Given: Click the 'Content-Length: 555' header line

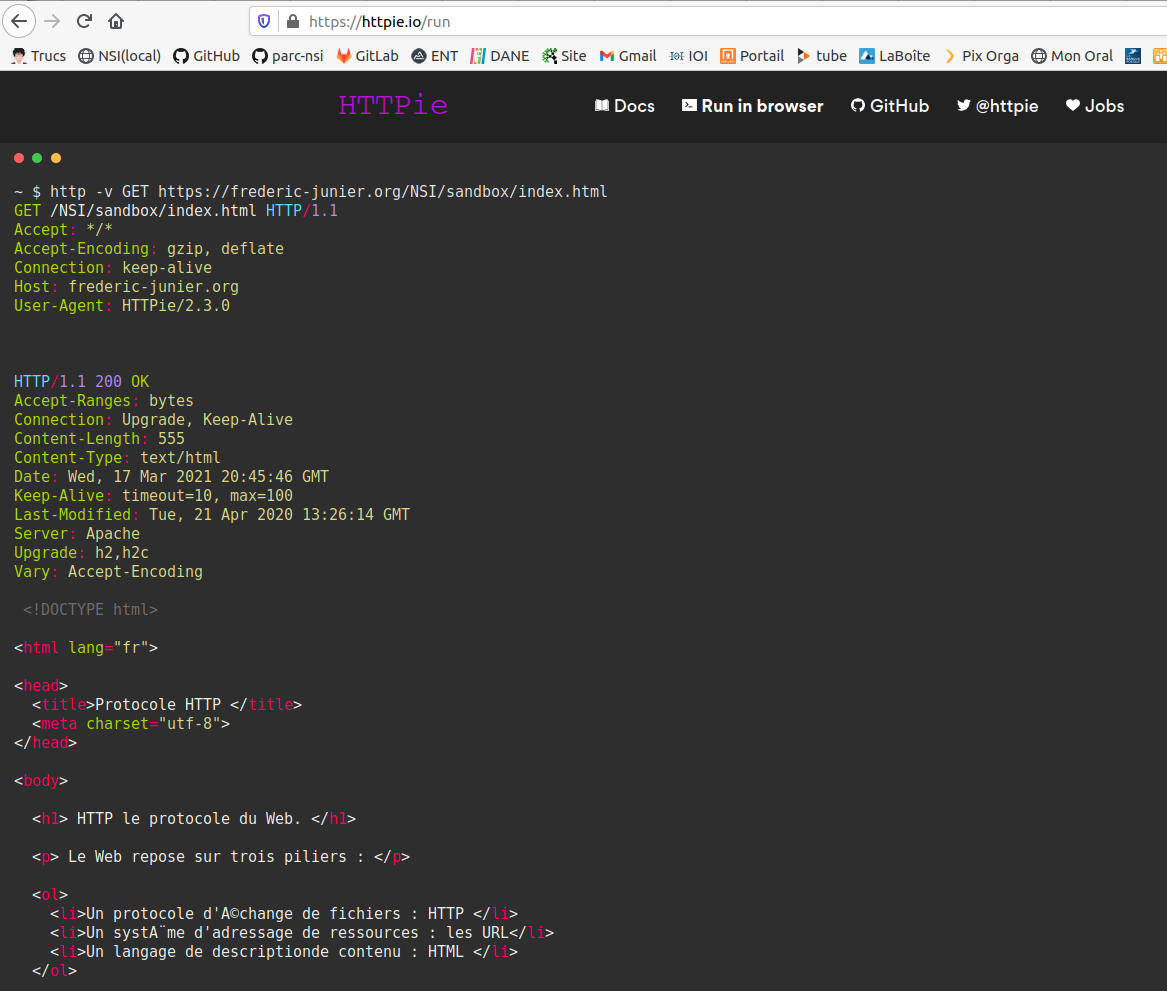Looking at the screenshot, I should click(x=99, y=439).
